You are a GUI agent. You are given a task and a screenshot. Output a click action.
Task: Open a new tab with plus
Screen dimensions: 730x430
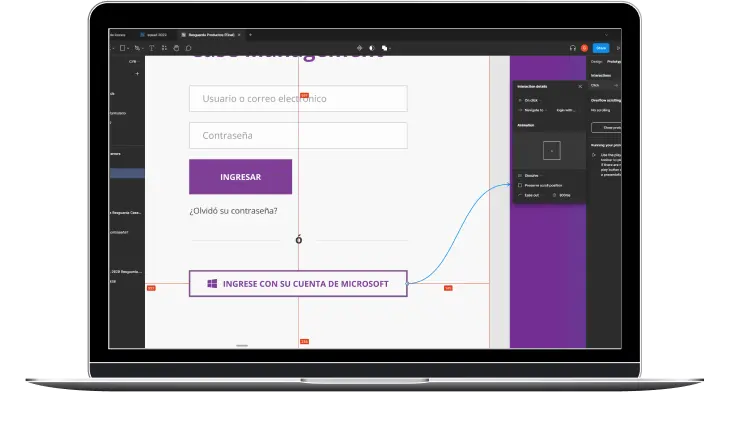(x=250, y=35)
